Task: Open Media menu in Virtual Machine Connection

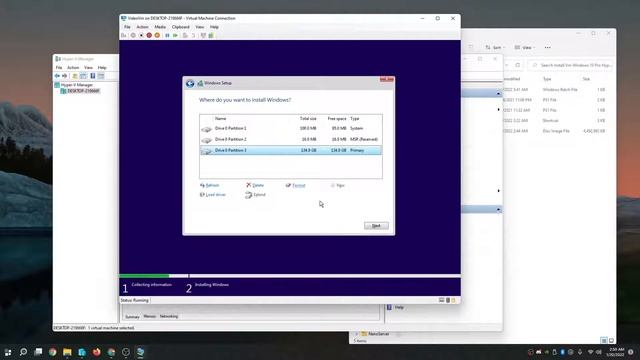Action: click(160, 27)
